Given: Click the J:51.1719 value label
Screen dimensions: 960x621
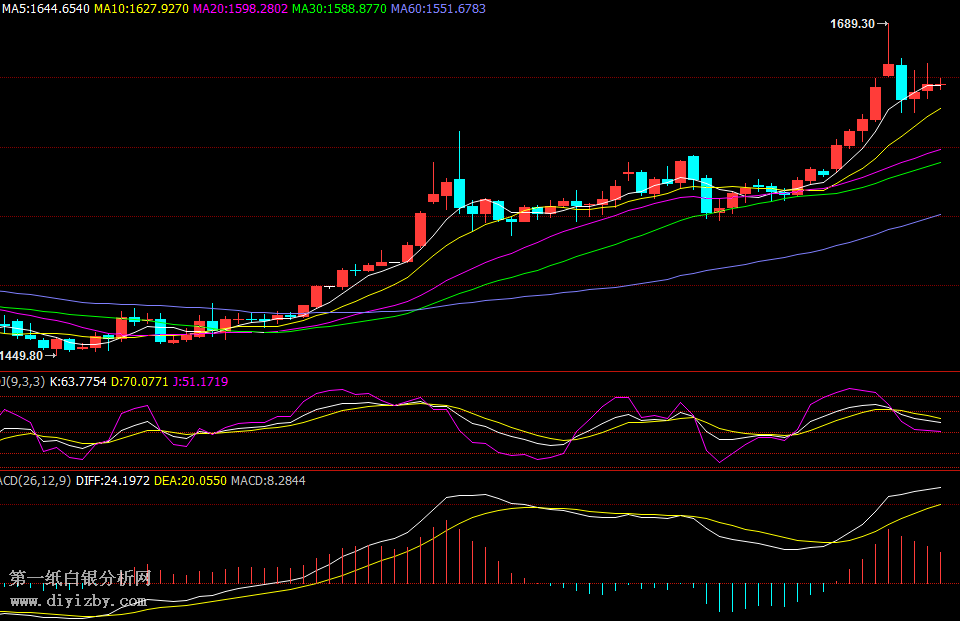Looking at the screenshot, I should (x=200, y=381).
